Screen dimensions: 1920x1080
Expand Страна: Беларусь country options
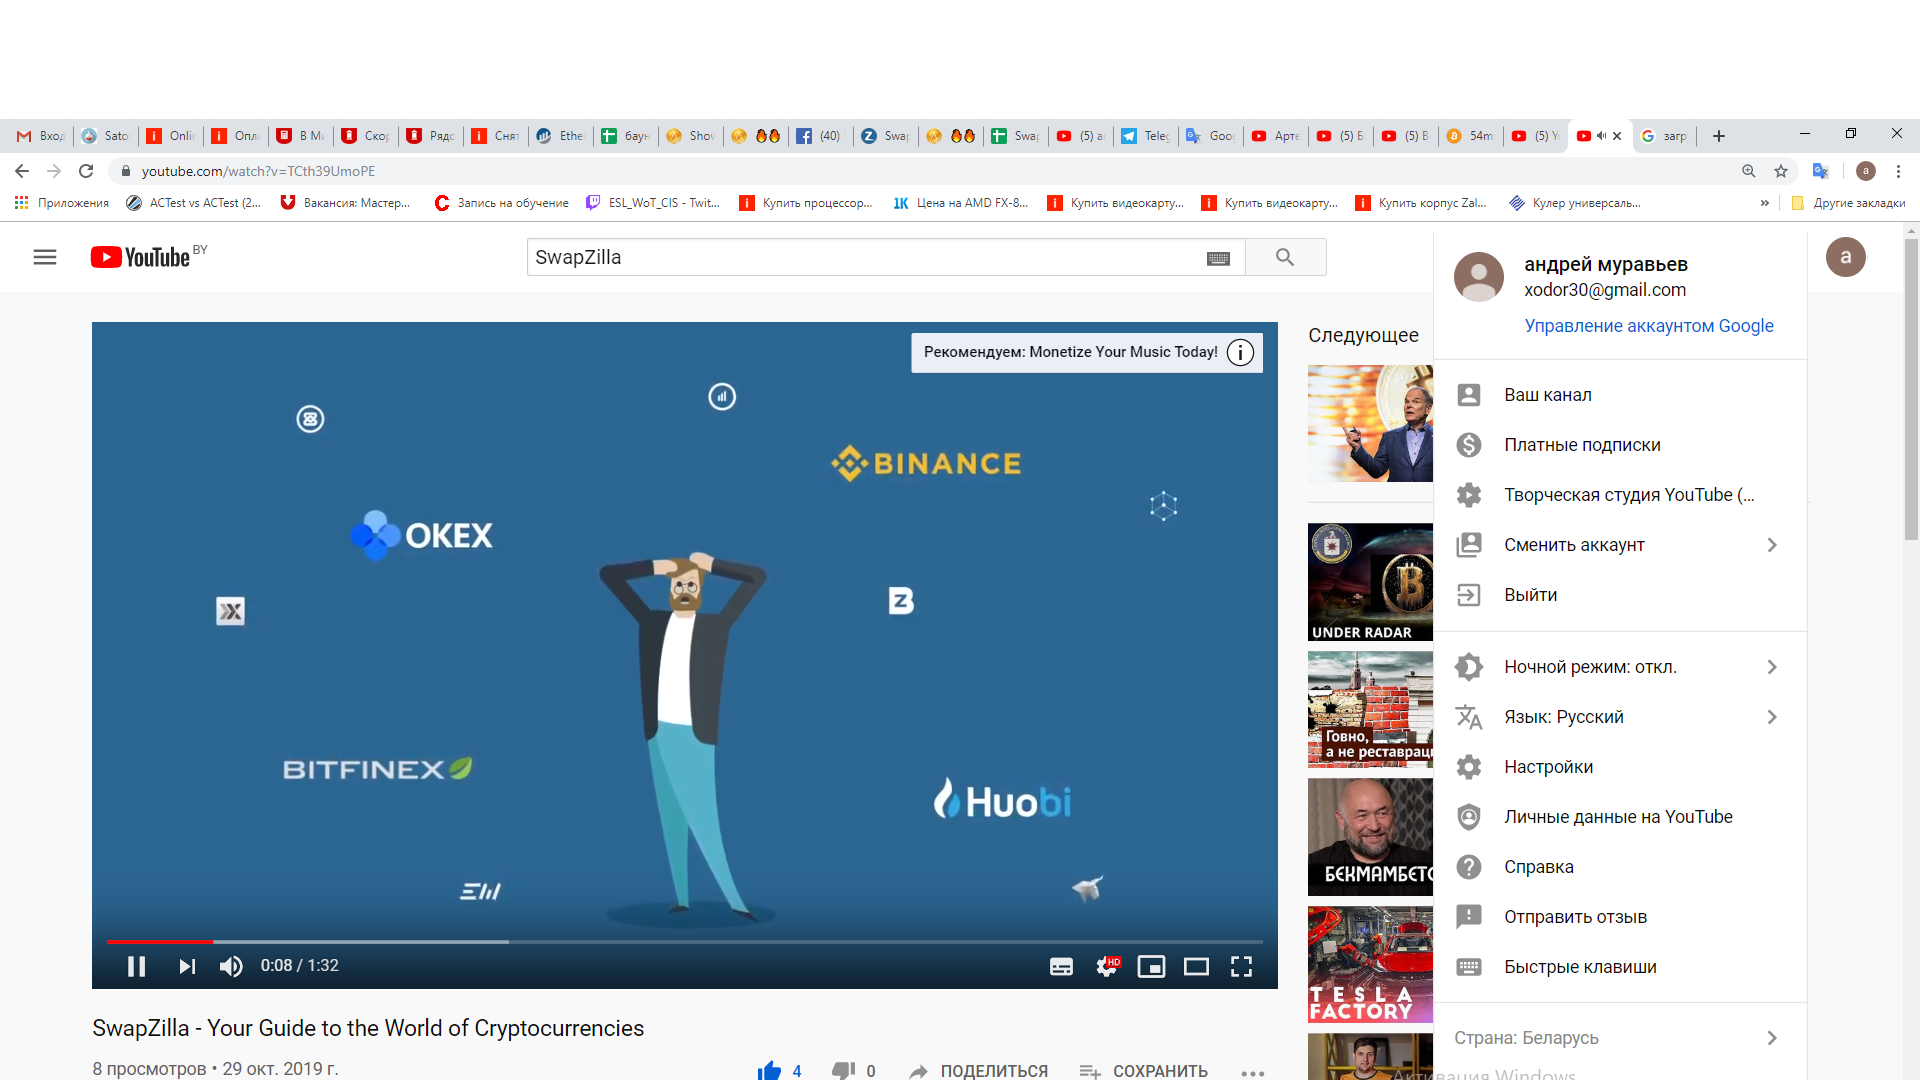pos(1620,1038)
